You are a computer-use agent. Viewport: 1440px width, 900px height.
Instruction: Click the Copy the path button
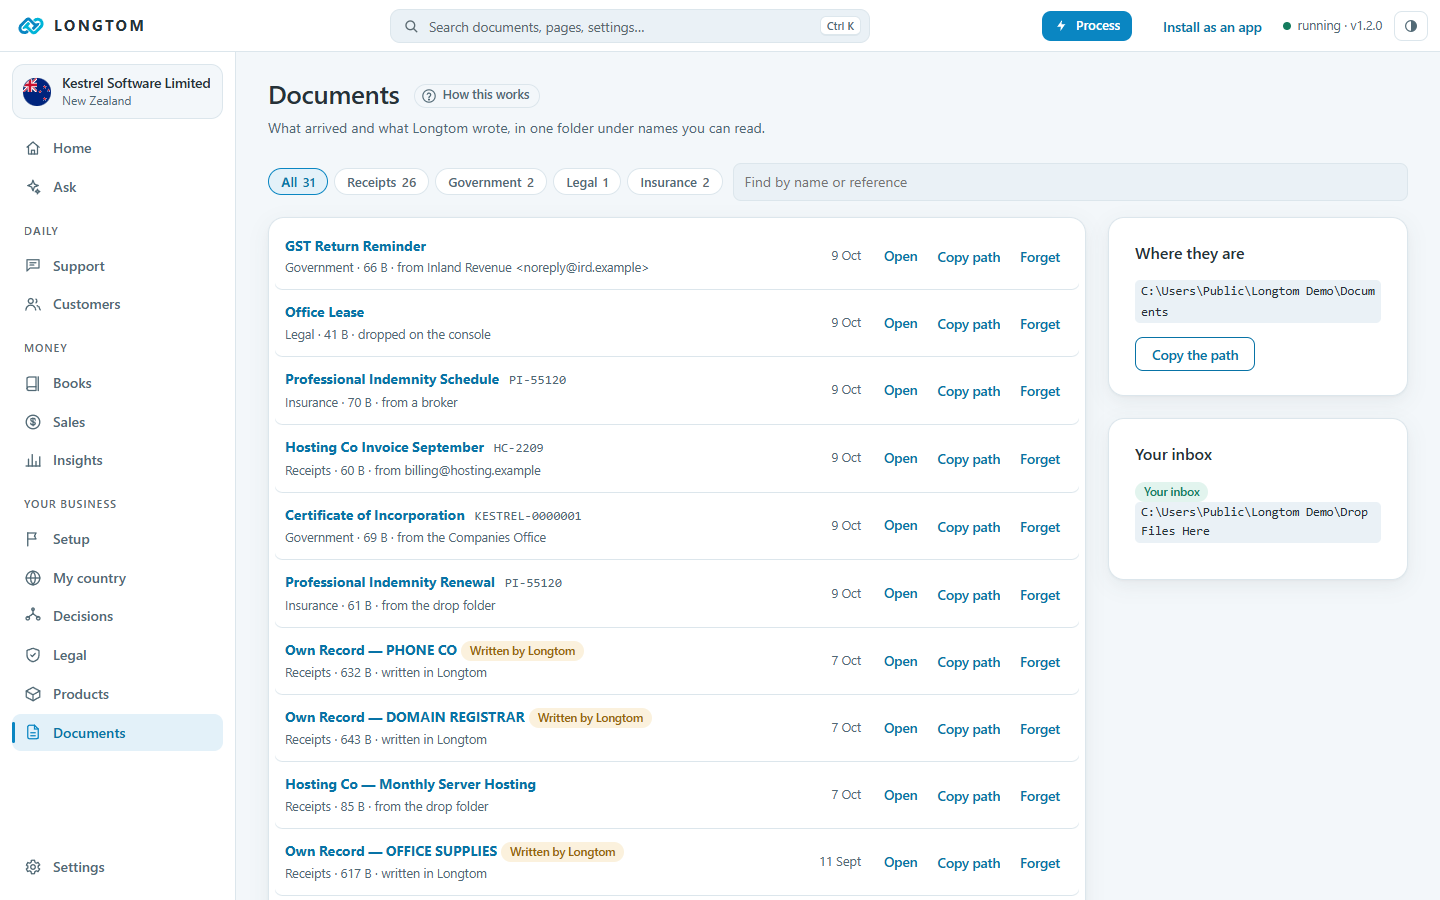pos(1195,354)
